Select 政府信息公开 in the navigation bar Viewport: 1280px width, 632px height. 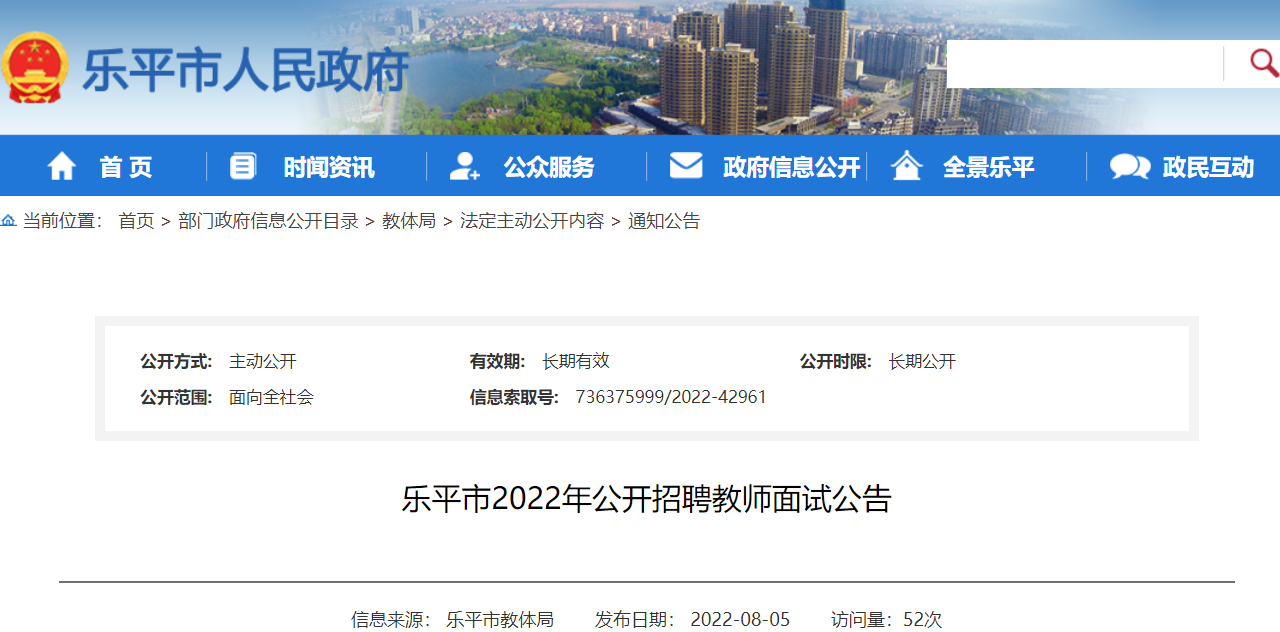pyautogui.click(x=791, y=167)
